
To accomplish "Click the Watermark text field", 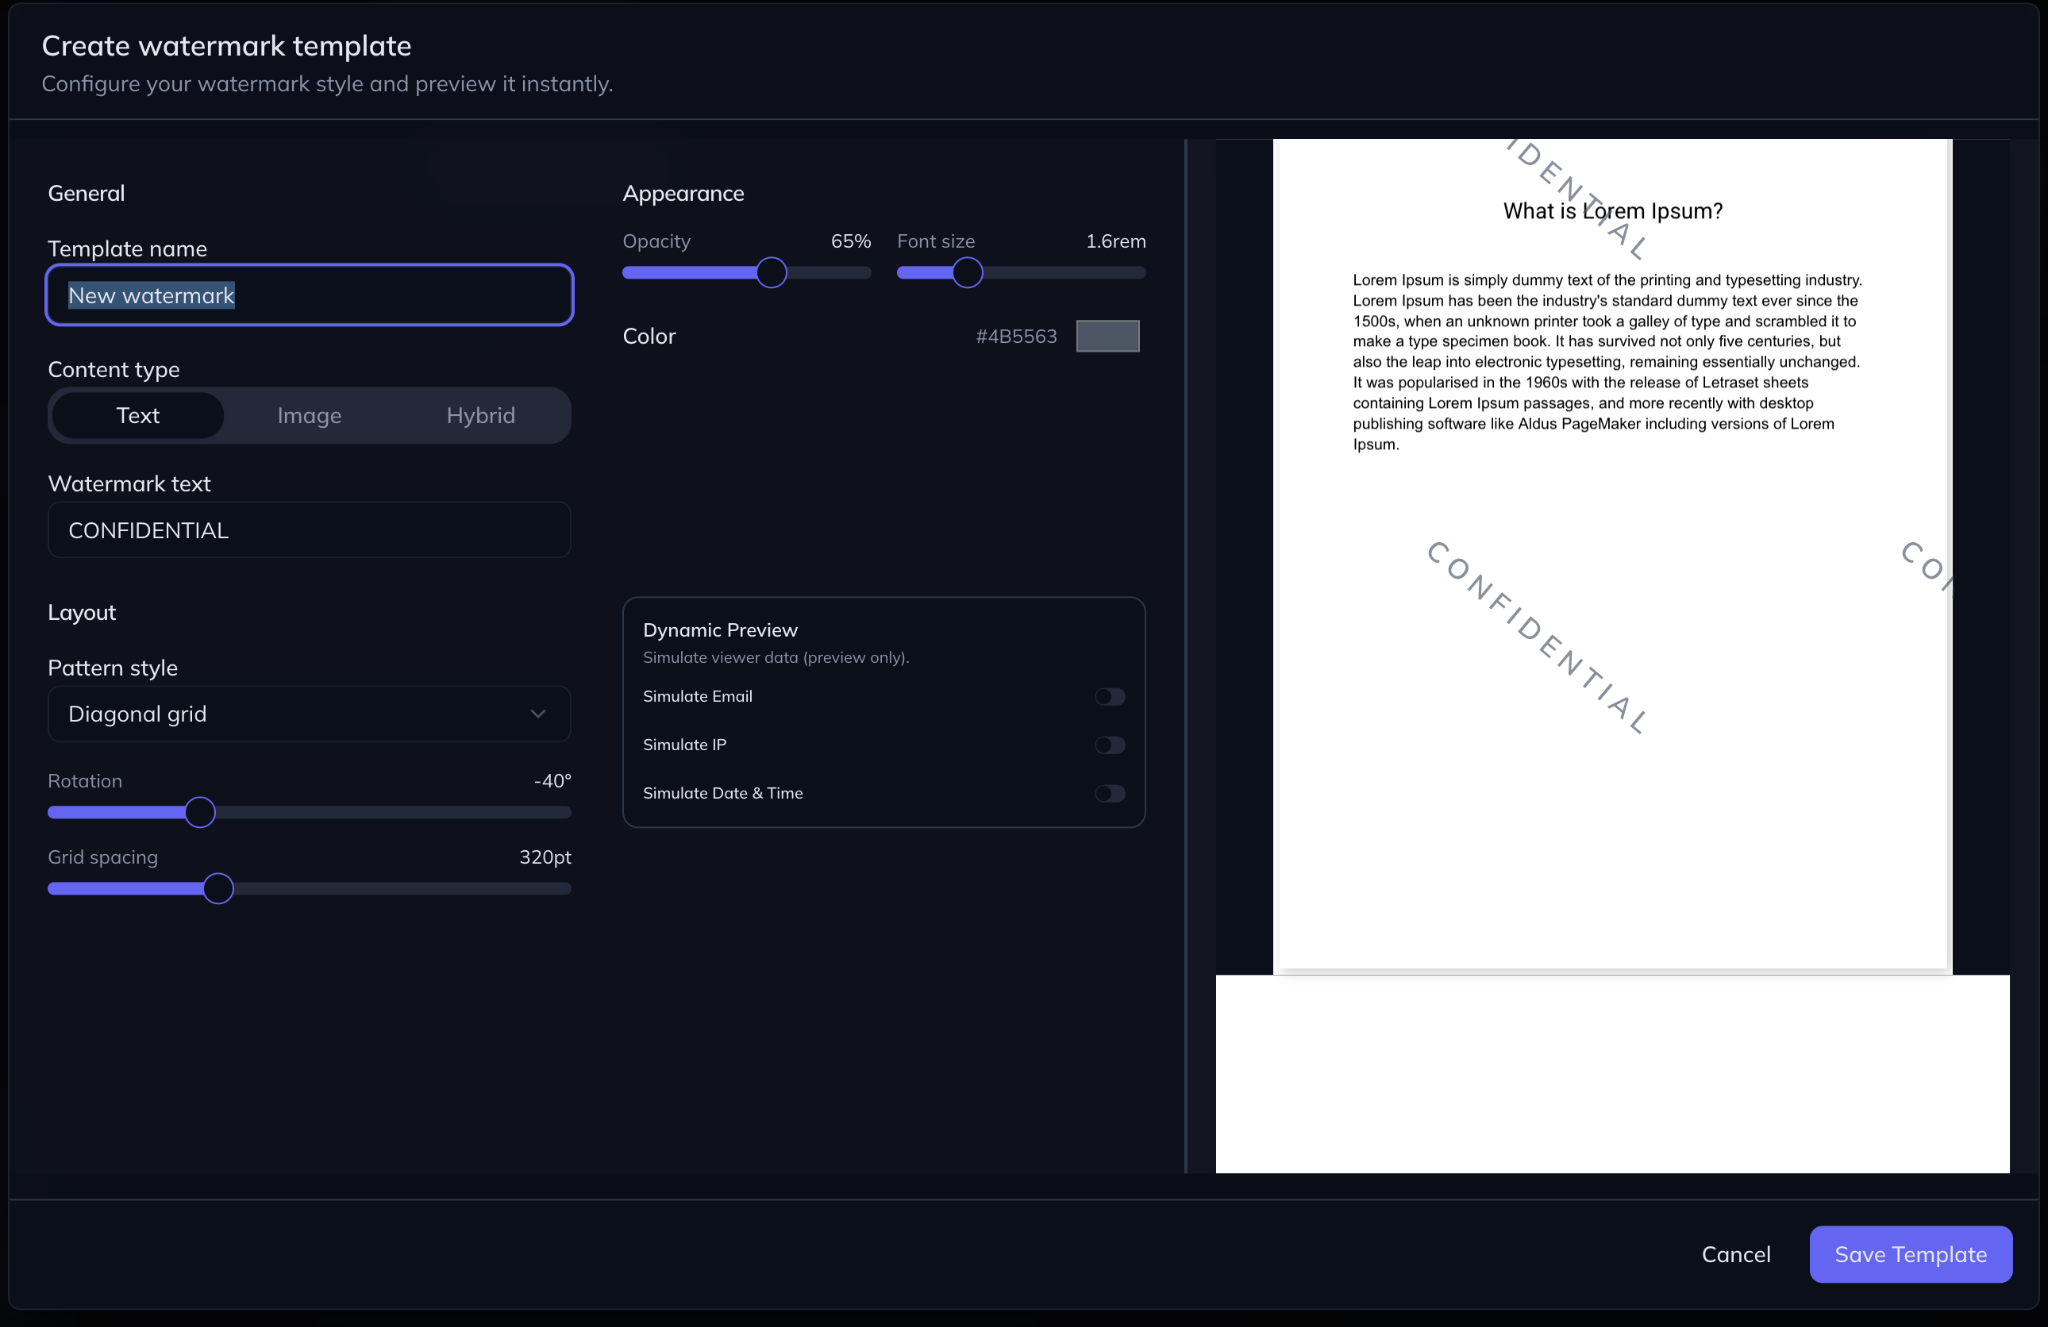I will (308, 530).
